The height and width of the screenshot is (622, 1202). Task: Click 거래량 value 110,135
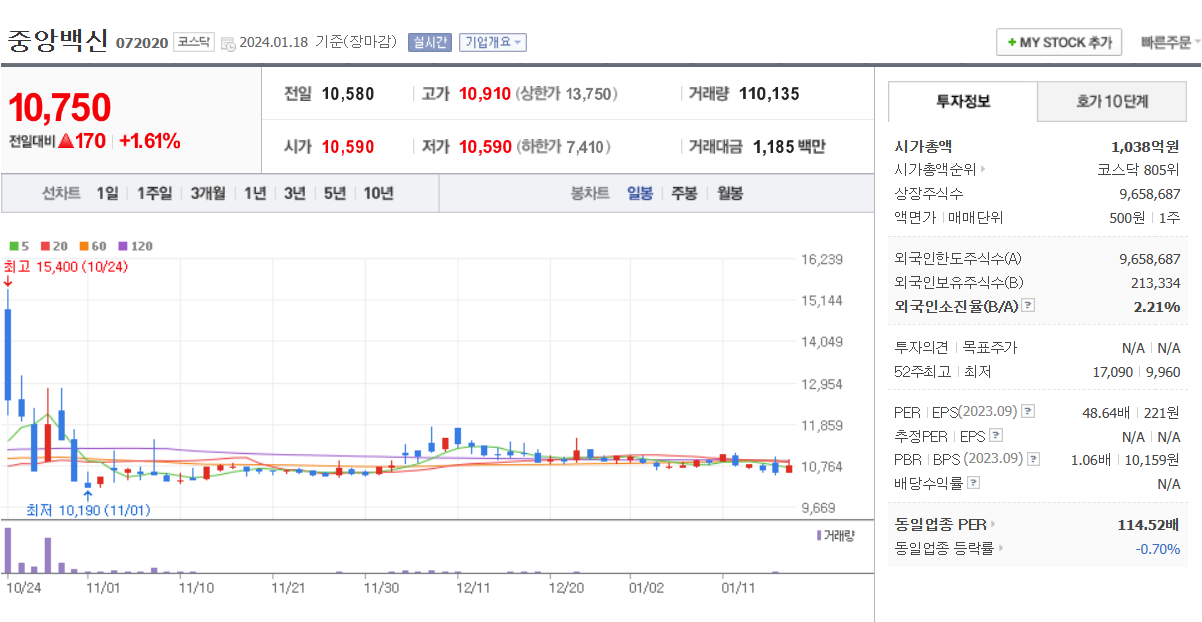click(x=769, y=94)
